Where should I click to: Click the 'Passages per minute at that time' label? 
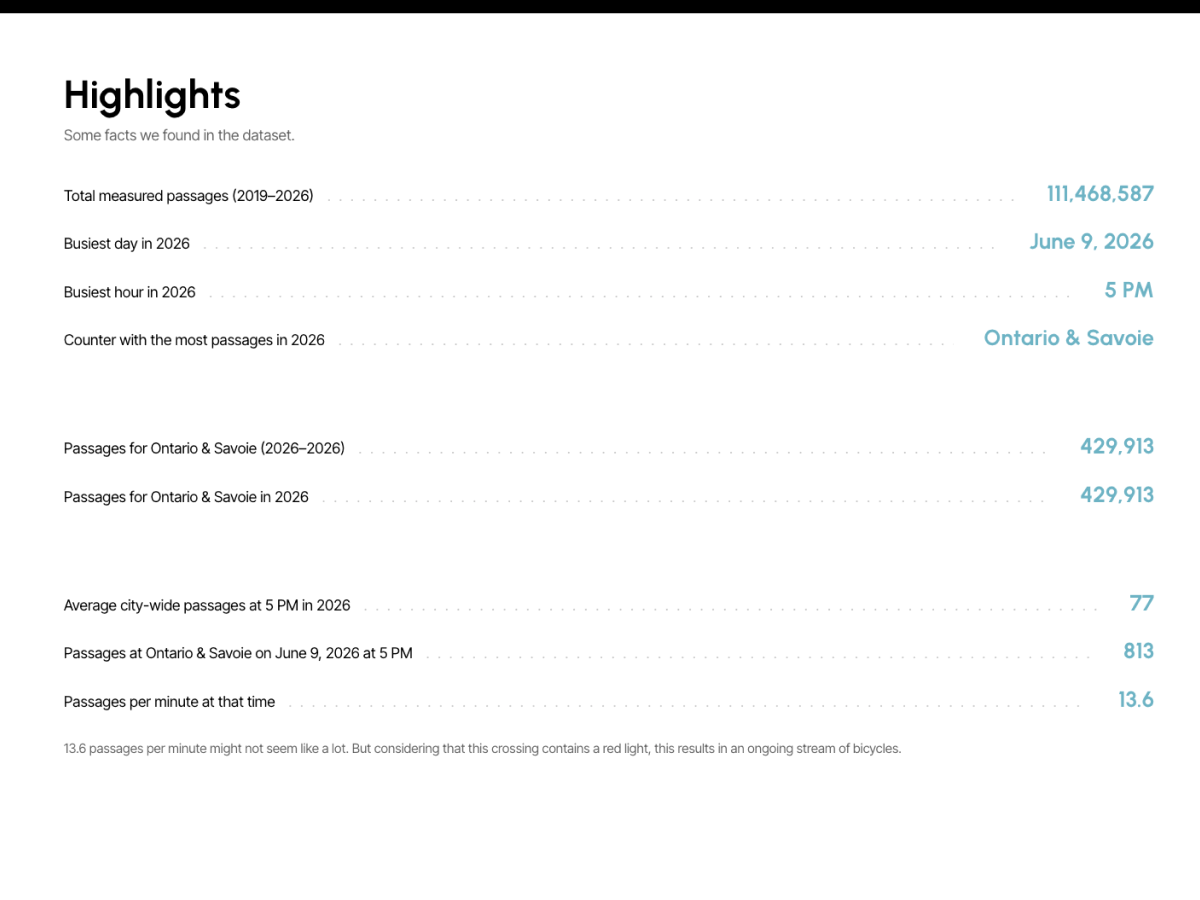tap(169, 702)
